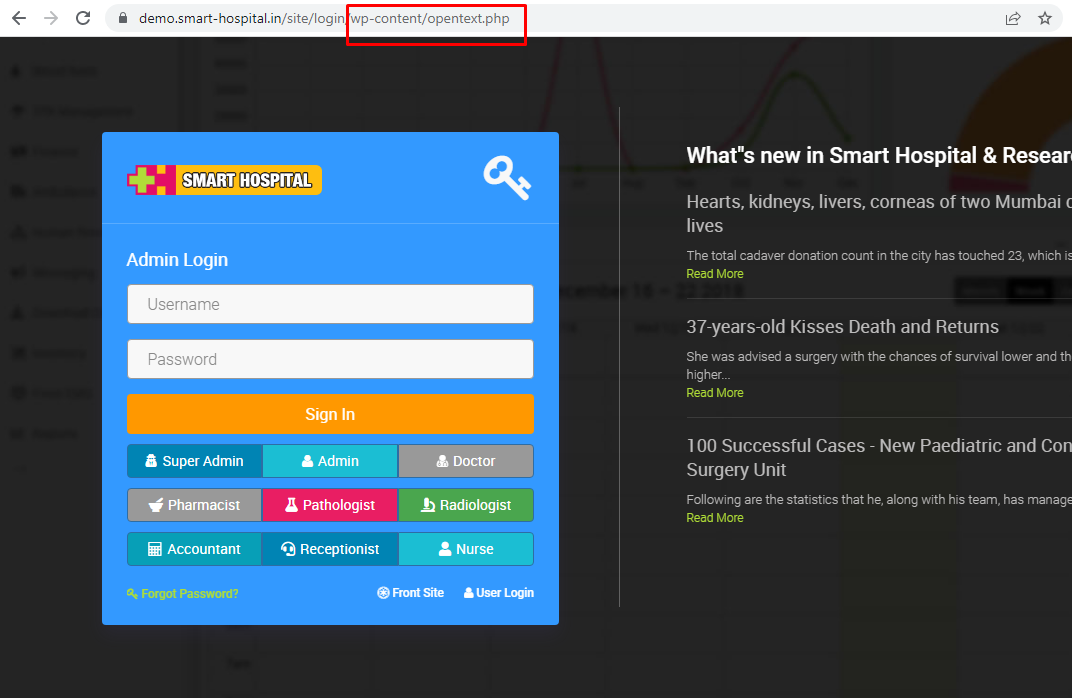Choose the Admin role button

click(330, 461)
